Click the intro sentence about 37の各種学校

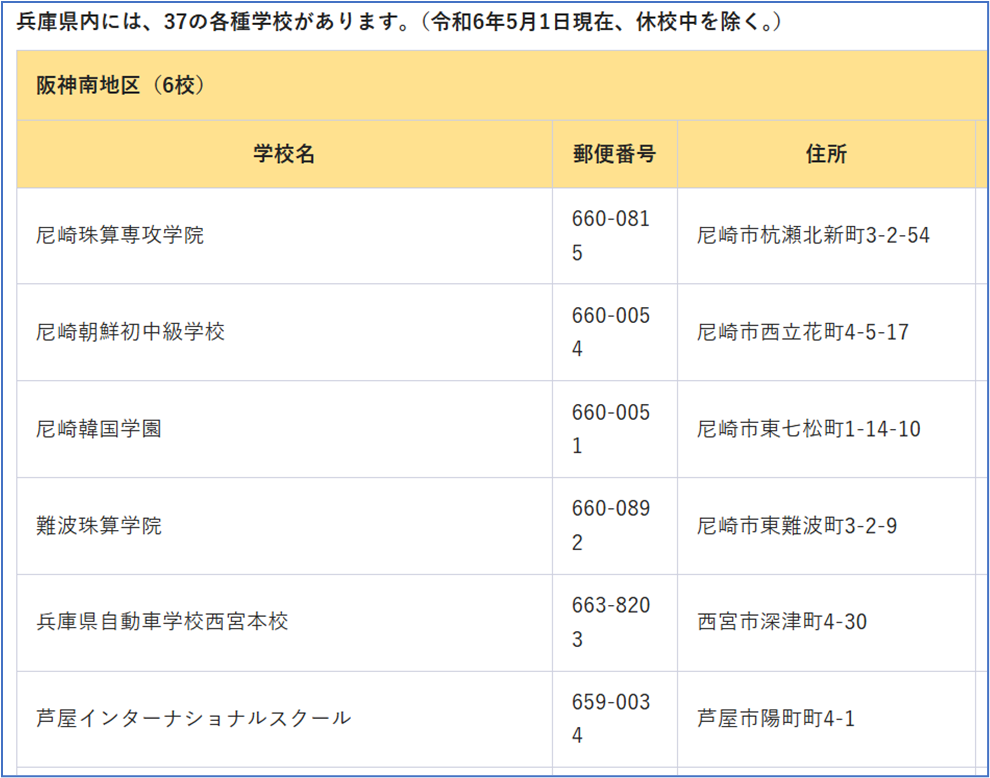400,22
